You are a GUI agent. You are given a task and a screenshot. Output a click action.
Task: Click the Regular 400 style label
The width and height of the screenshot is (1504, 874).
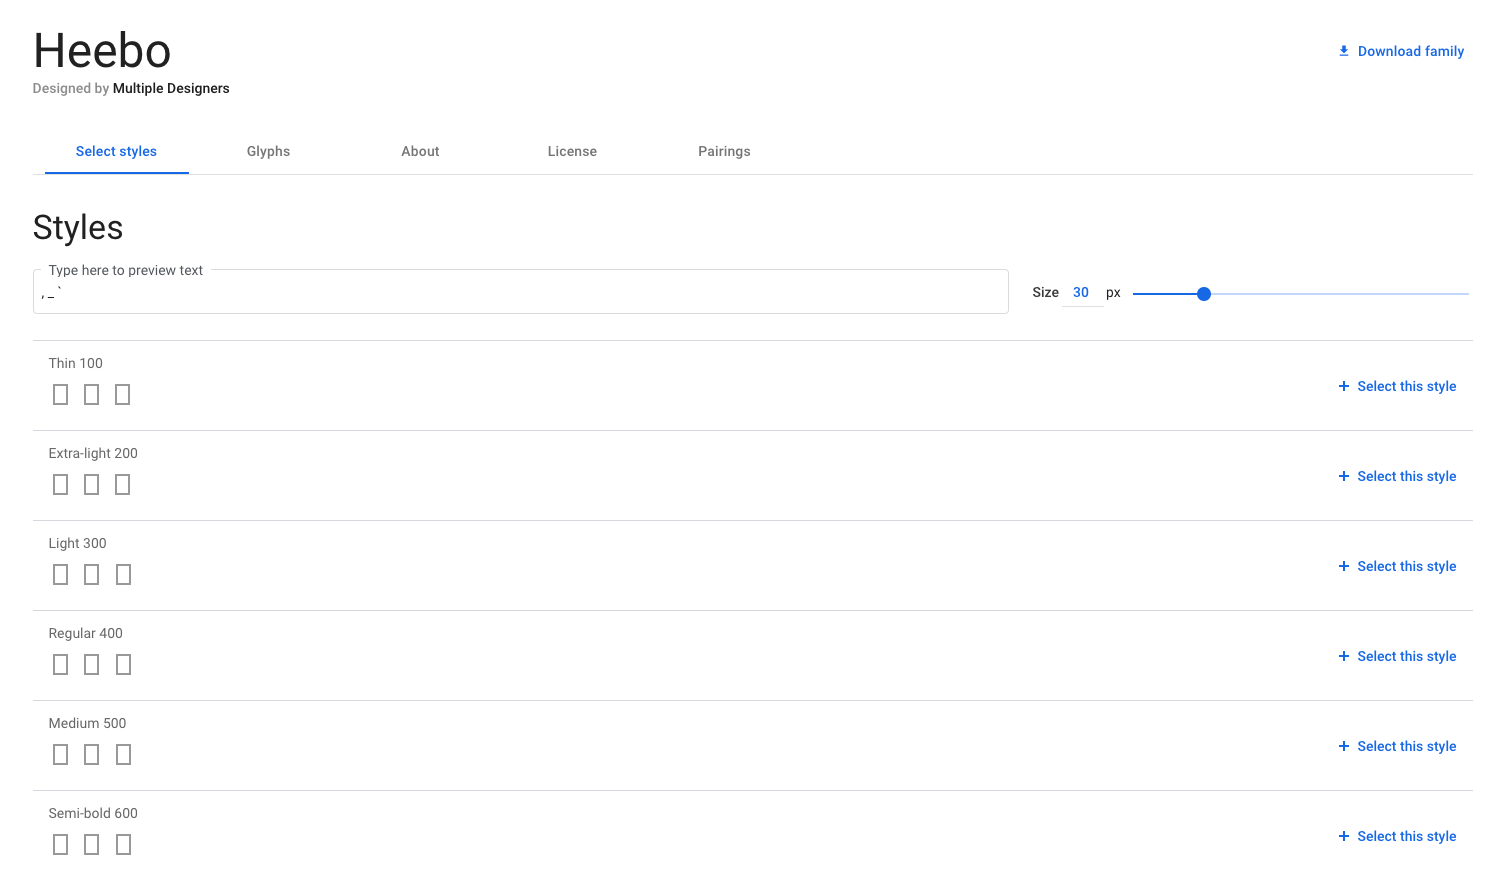(x=86, y=633)
